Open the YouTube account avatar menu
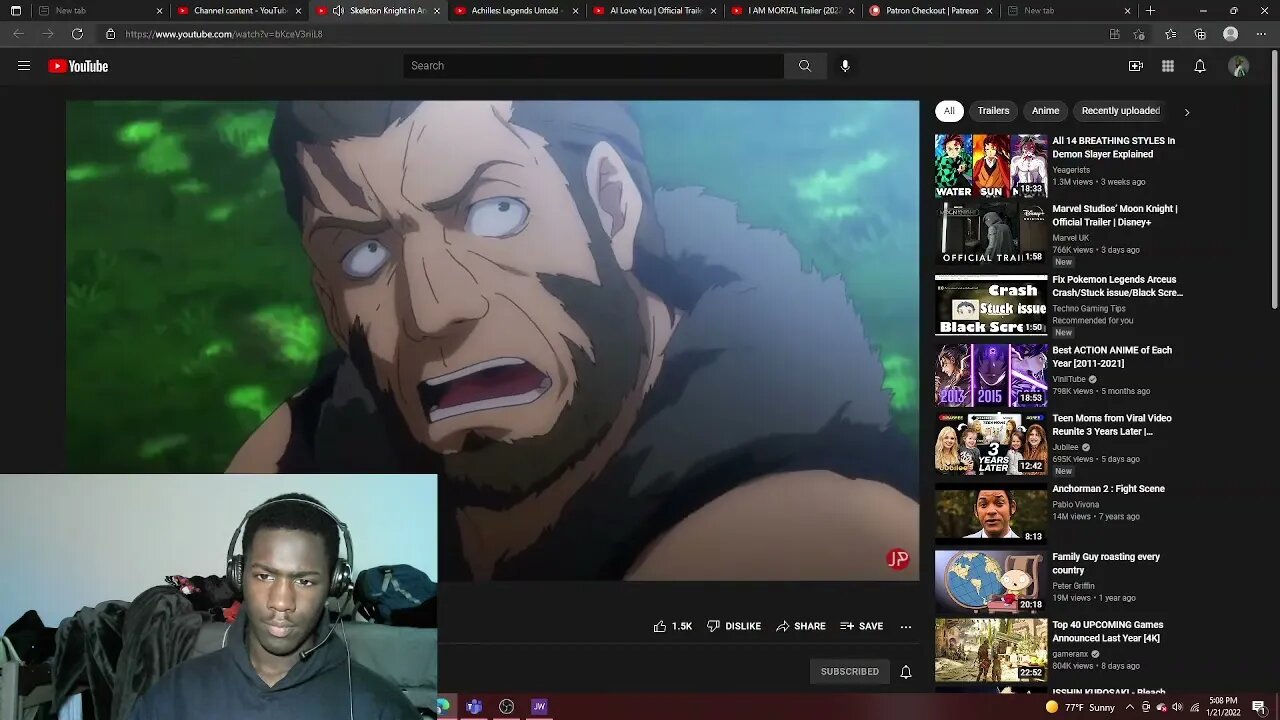 click(x=1239, y=66)
